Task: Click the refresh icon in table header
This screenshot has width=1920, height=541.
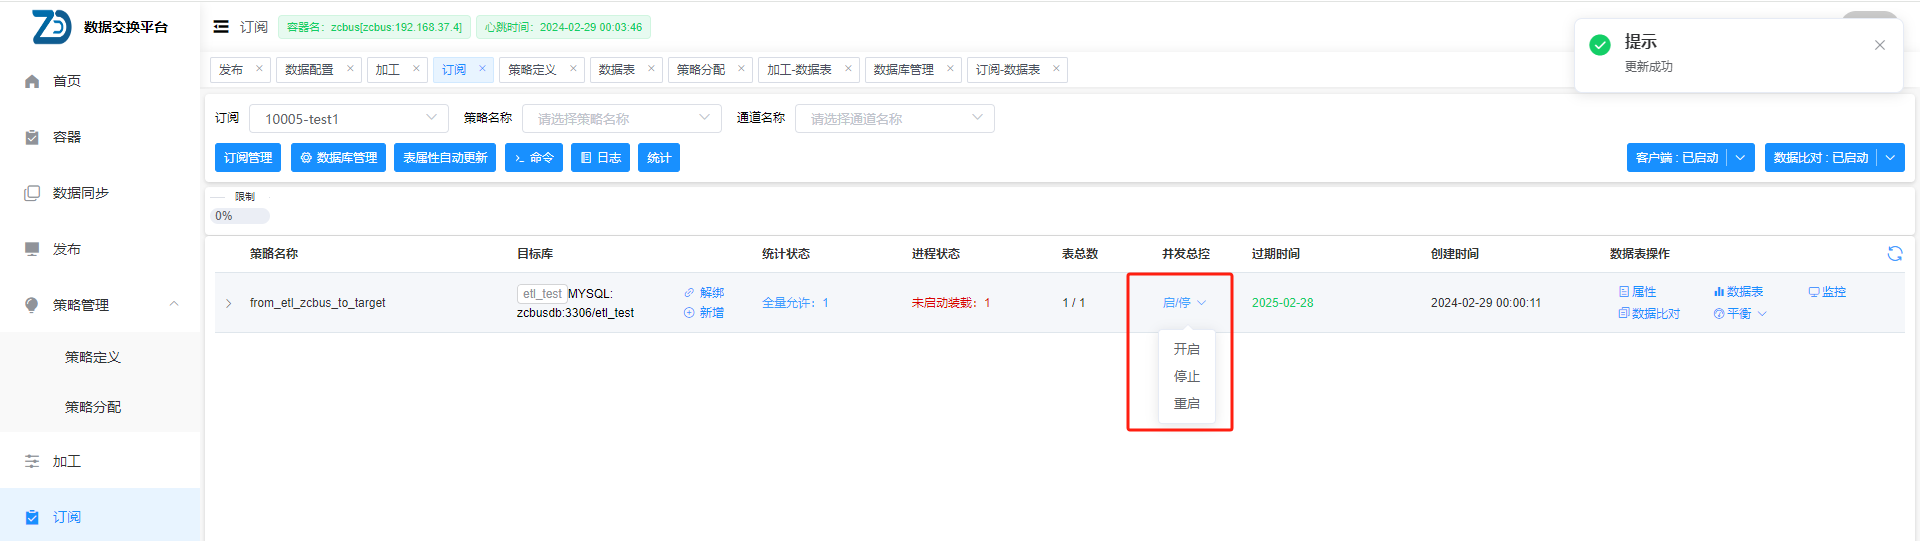Action: point(1894,254)
